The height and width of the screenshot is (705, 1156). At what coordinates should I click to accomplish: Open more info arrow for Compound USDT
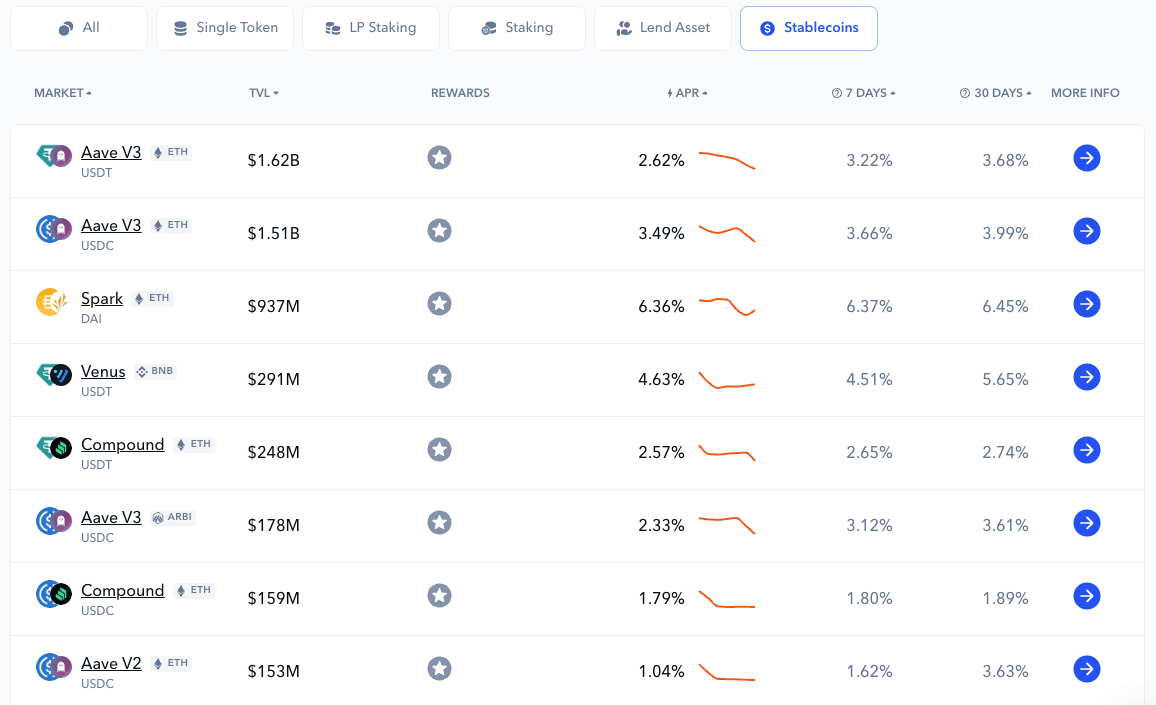pyautogui.click(x=1087, y=450)
